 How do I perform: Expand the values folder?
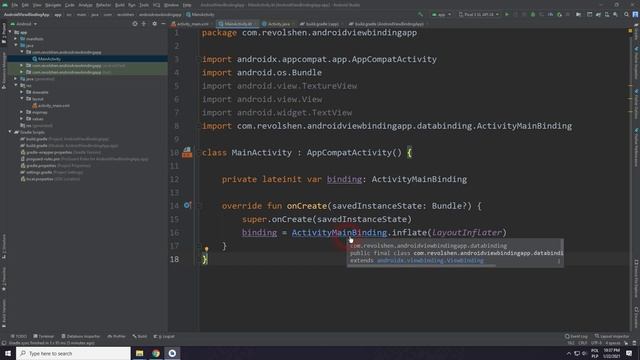coord(22,119)
